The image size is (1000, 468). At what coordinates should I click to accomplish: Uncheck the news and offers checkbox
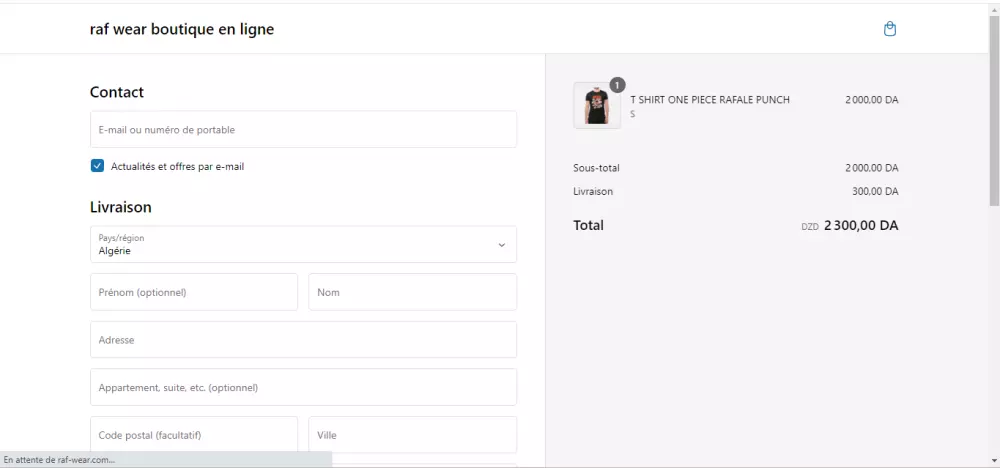(x=97, y=166)
